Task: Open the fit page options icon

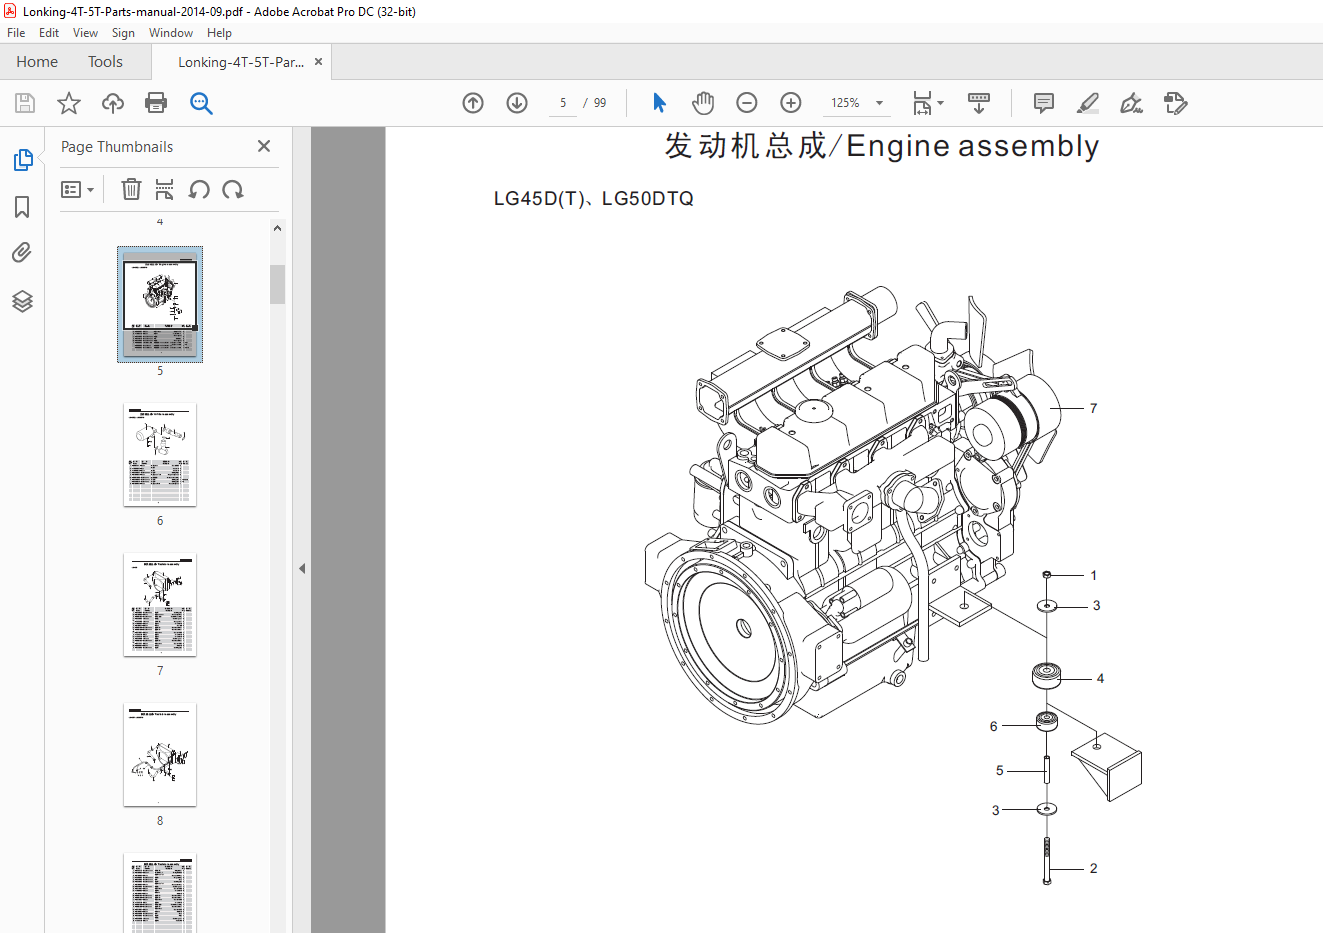Action: [928, 103]
